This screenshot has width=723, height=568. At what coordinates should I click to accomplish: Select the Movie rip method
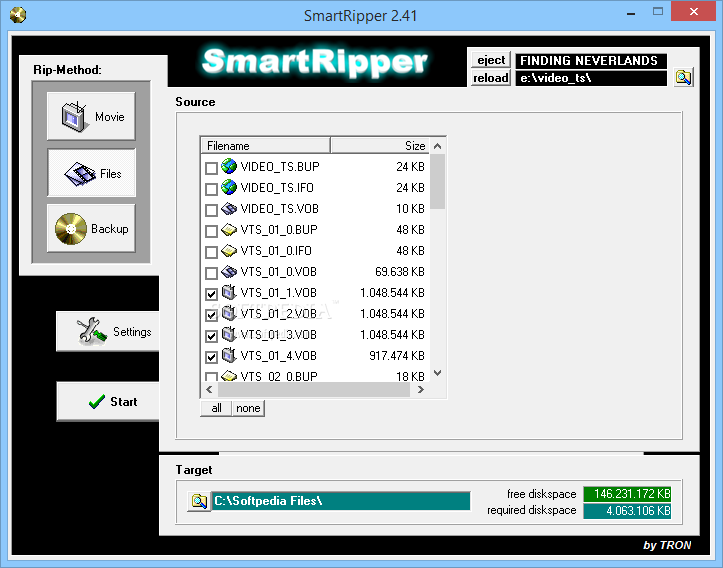pyautogui.click(x=91, y=116)
